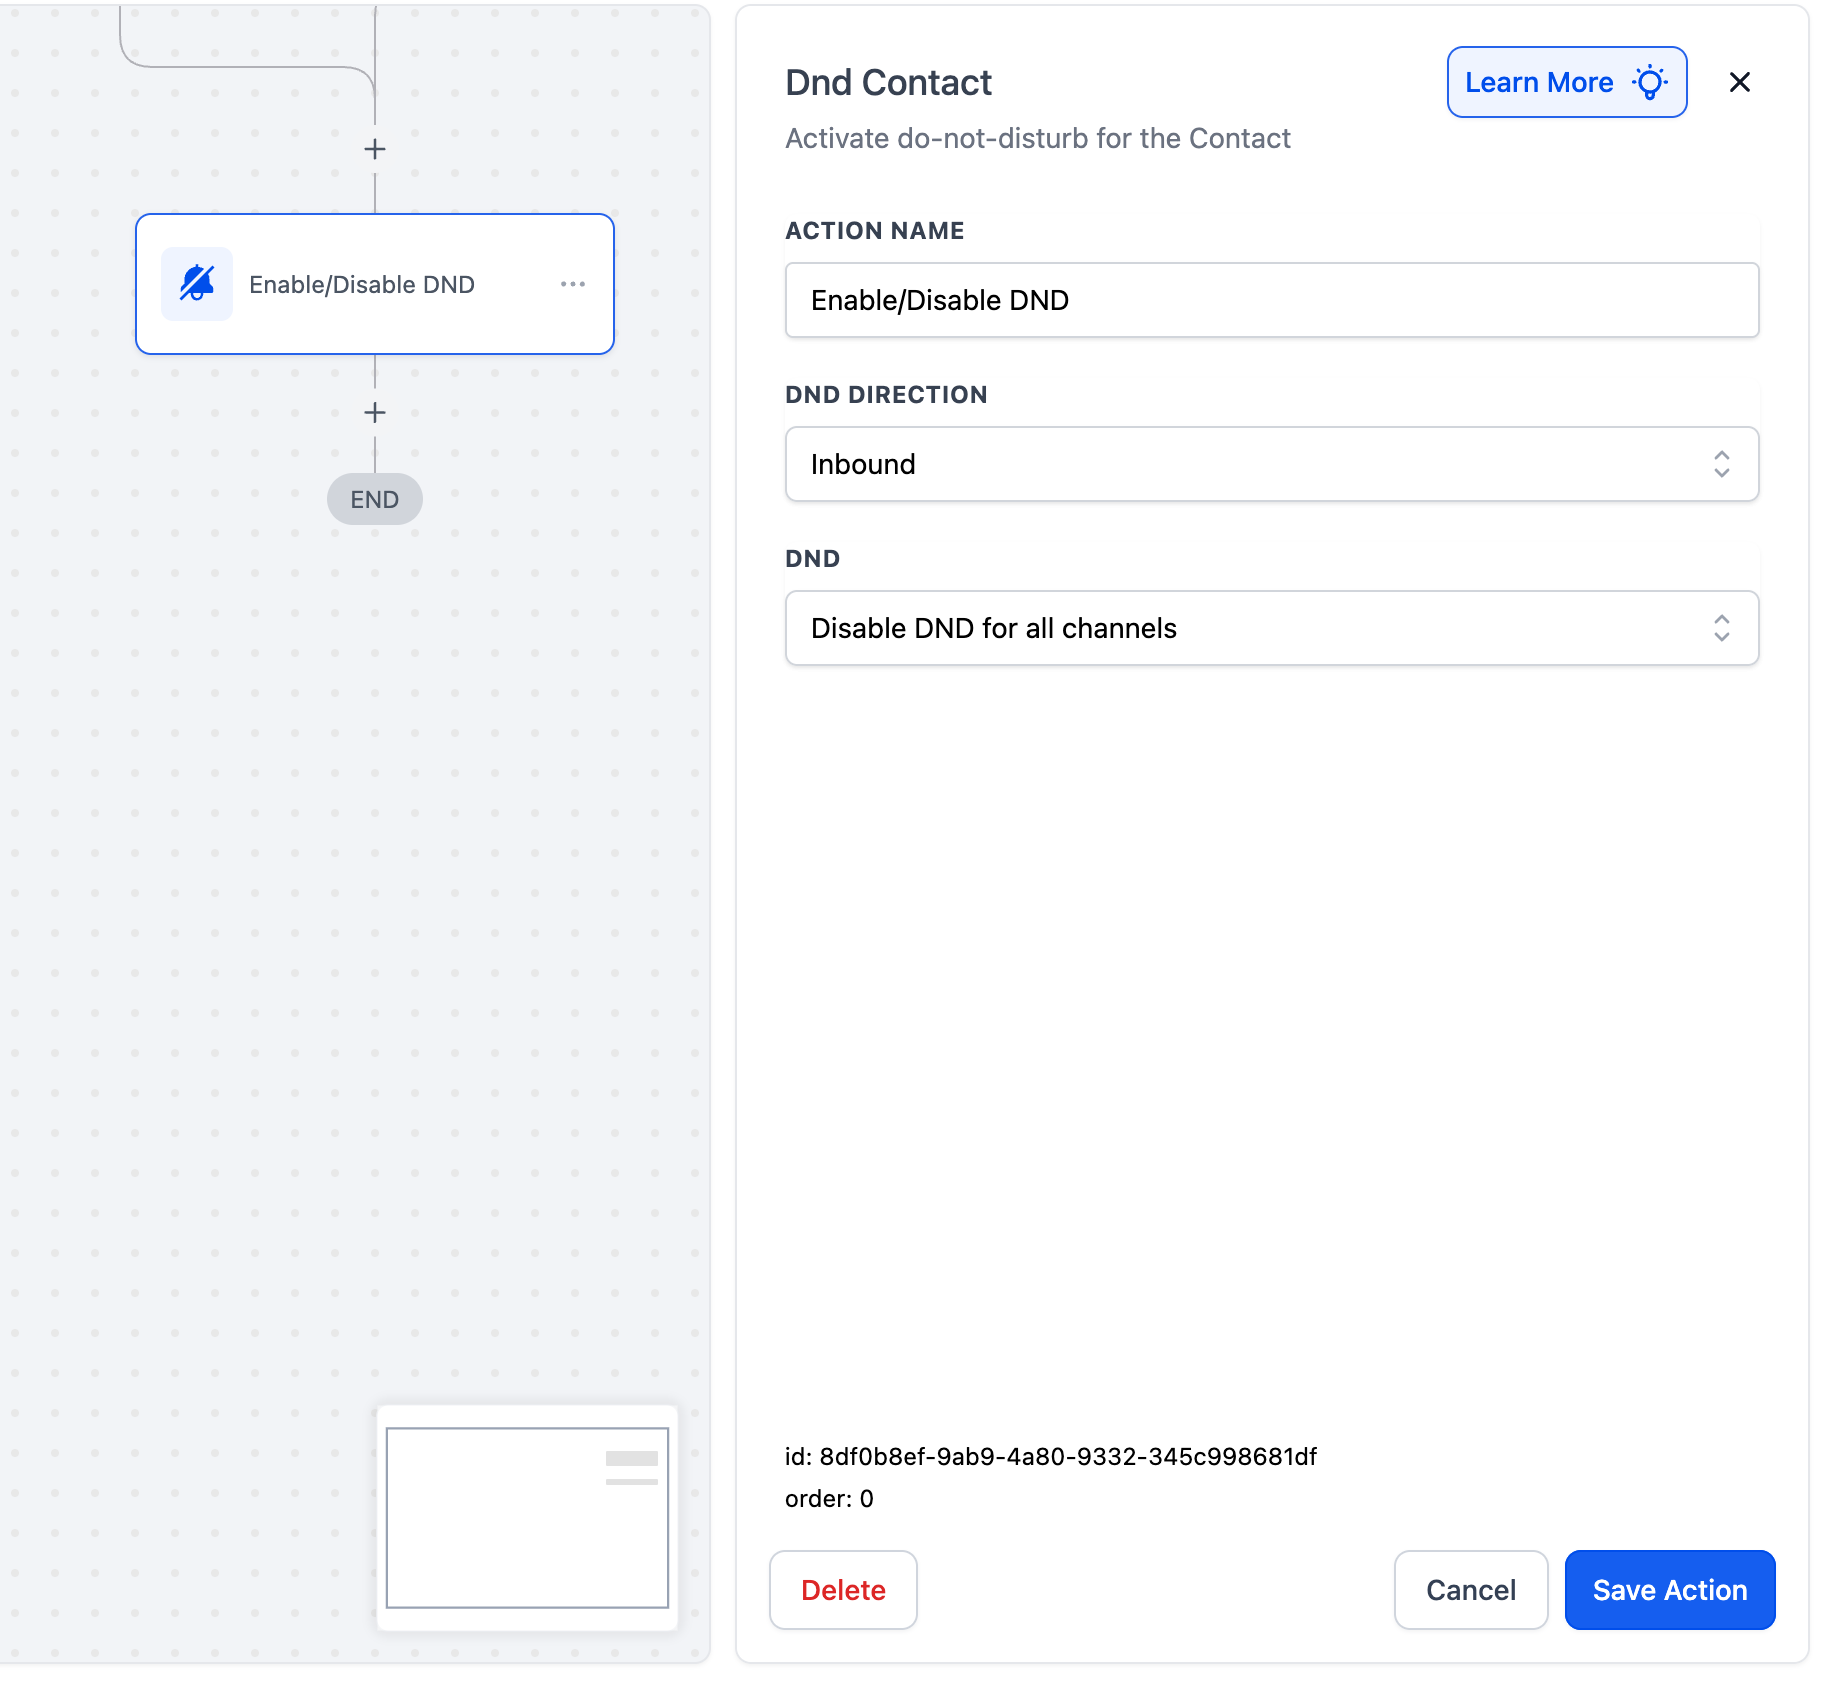Select the Enable/Disable DND workflow node
This screenshot has height=1686, width=1828.
(x=375, y=284)
